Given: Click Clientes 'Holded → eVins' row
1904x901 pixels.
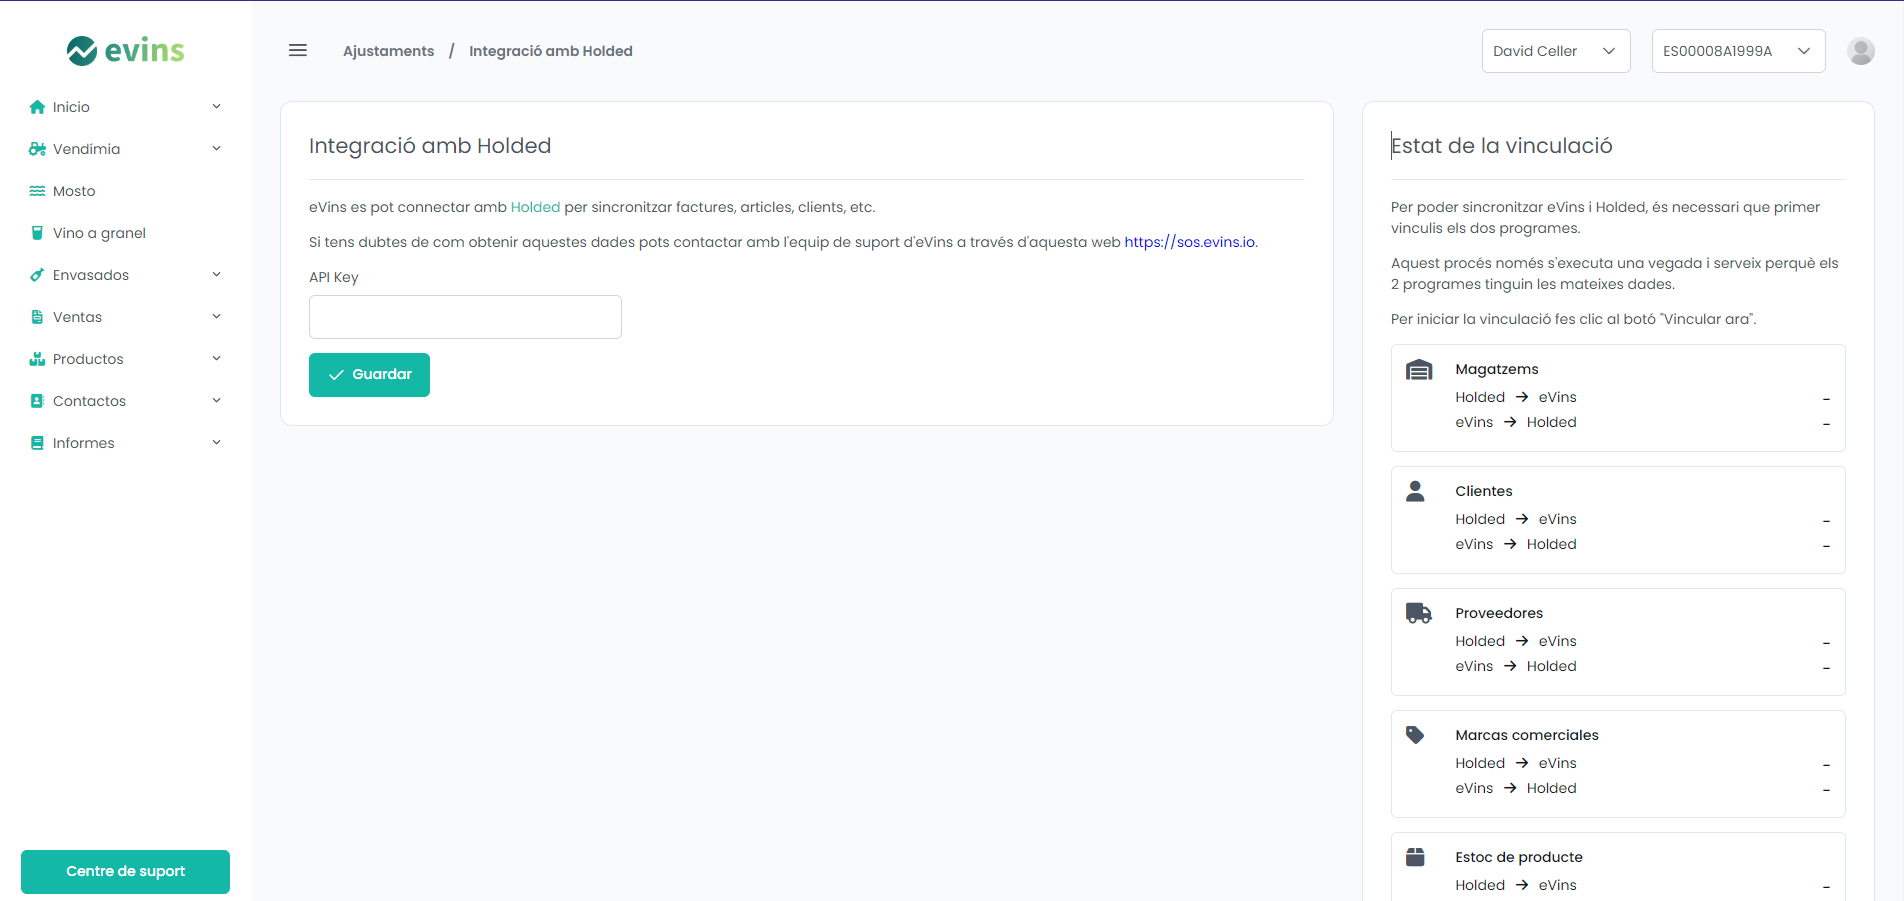Looking at the screenshot, I should 1643,519.
